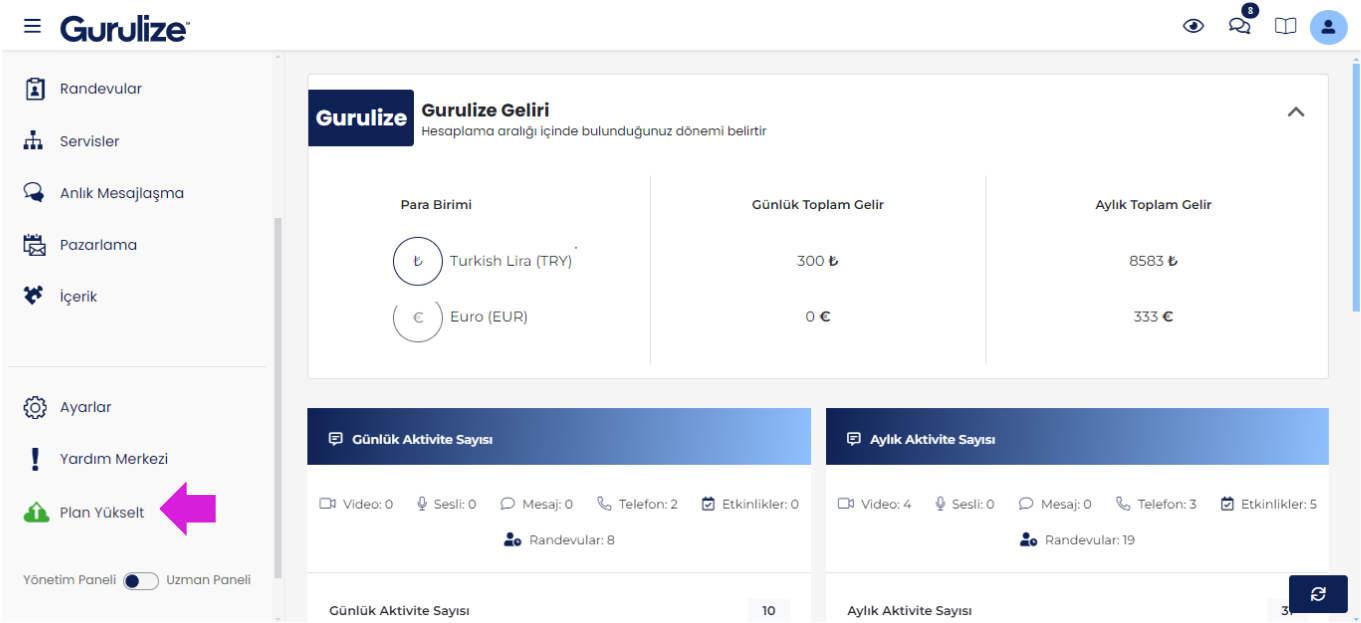Viewport: 1361px width, 623px height.
Task: Click the Gurulize Geliri card logo
Action: point(361,118)
